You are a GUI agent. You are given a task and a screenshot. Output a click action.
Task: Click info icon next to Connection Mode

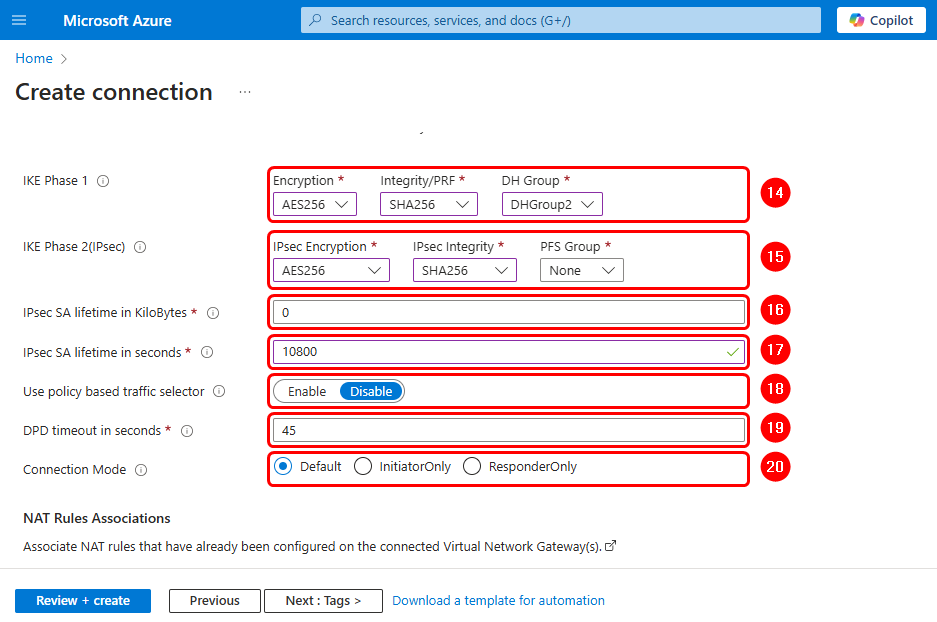pyautogui.click(x=141, y=470)
